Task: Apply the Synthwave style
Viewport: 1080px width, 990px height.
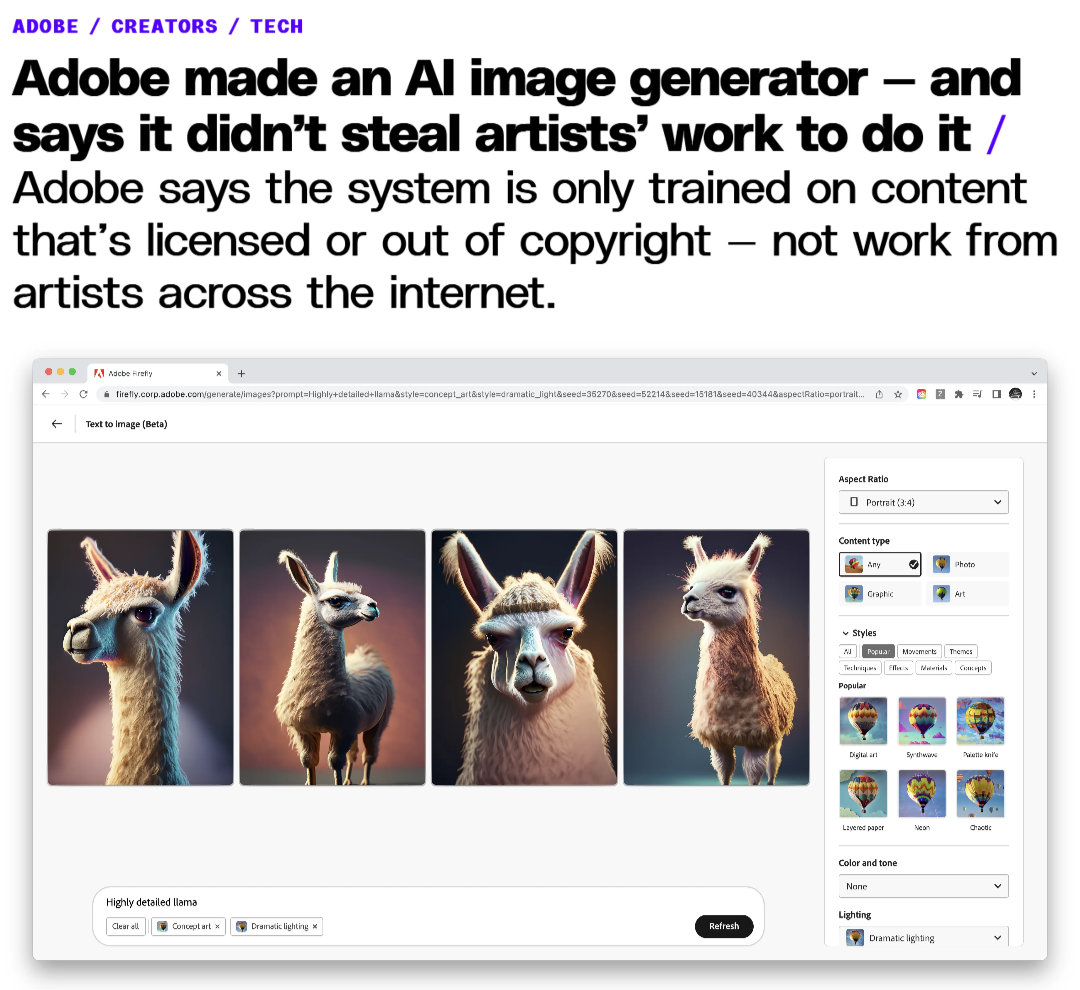Action: pyautogui.click(x=922, y=721)
